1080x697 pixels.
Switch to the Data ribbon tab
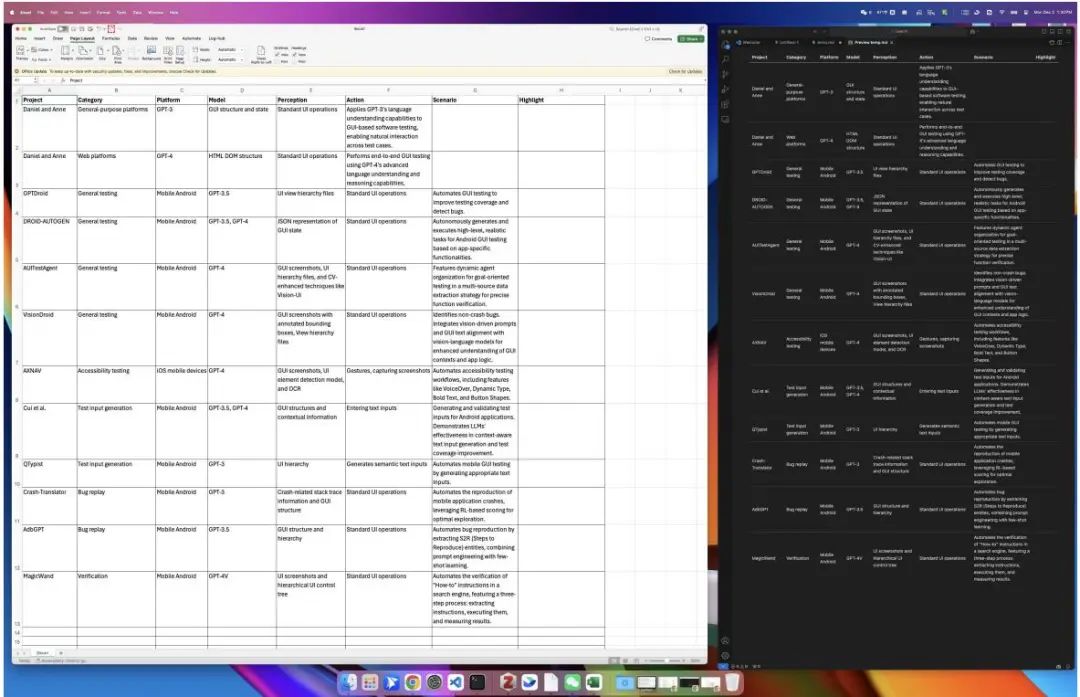click(132, 39)
